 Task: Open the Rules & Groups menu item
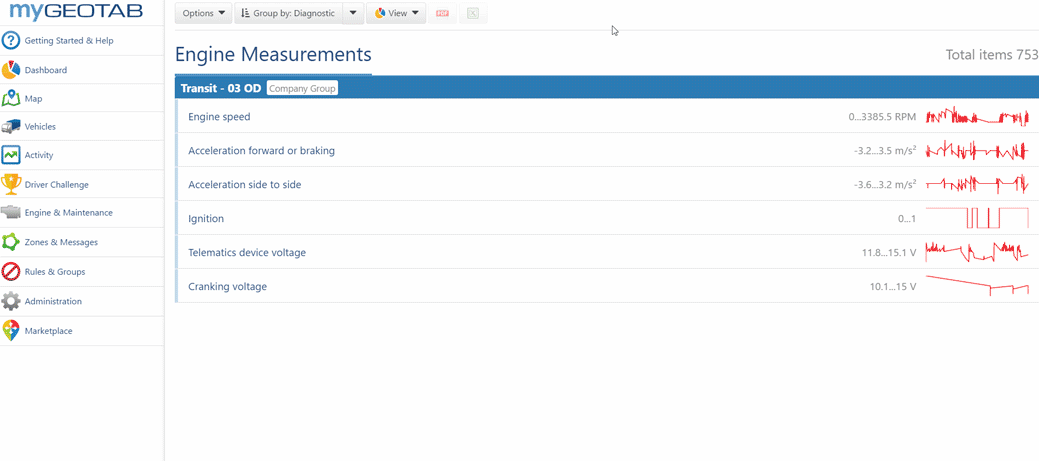click(55, 272)
